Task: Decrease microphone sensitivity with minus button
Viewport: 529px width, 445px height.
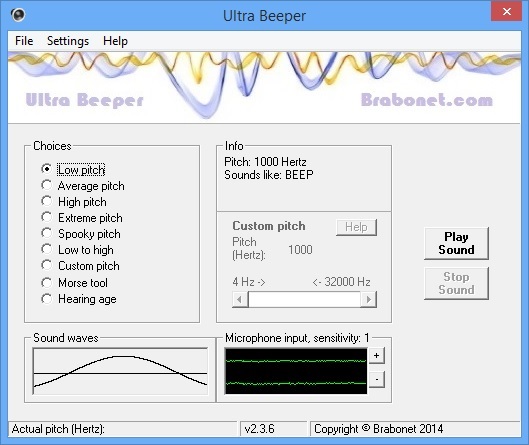Action: point(377,379)
